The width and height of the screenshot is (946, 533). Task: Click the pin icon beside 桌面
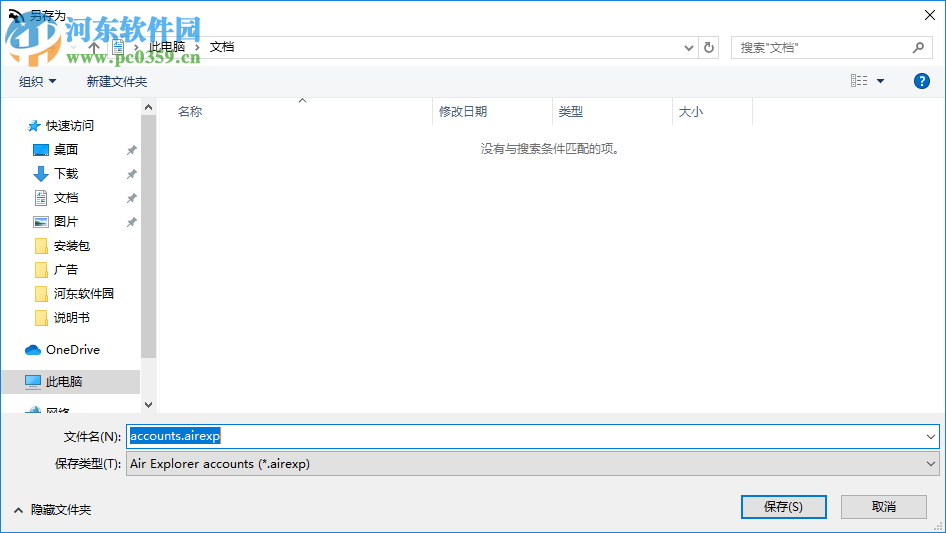pos(131,150)
